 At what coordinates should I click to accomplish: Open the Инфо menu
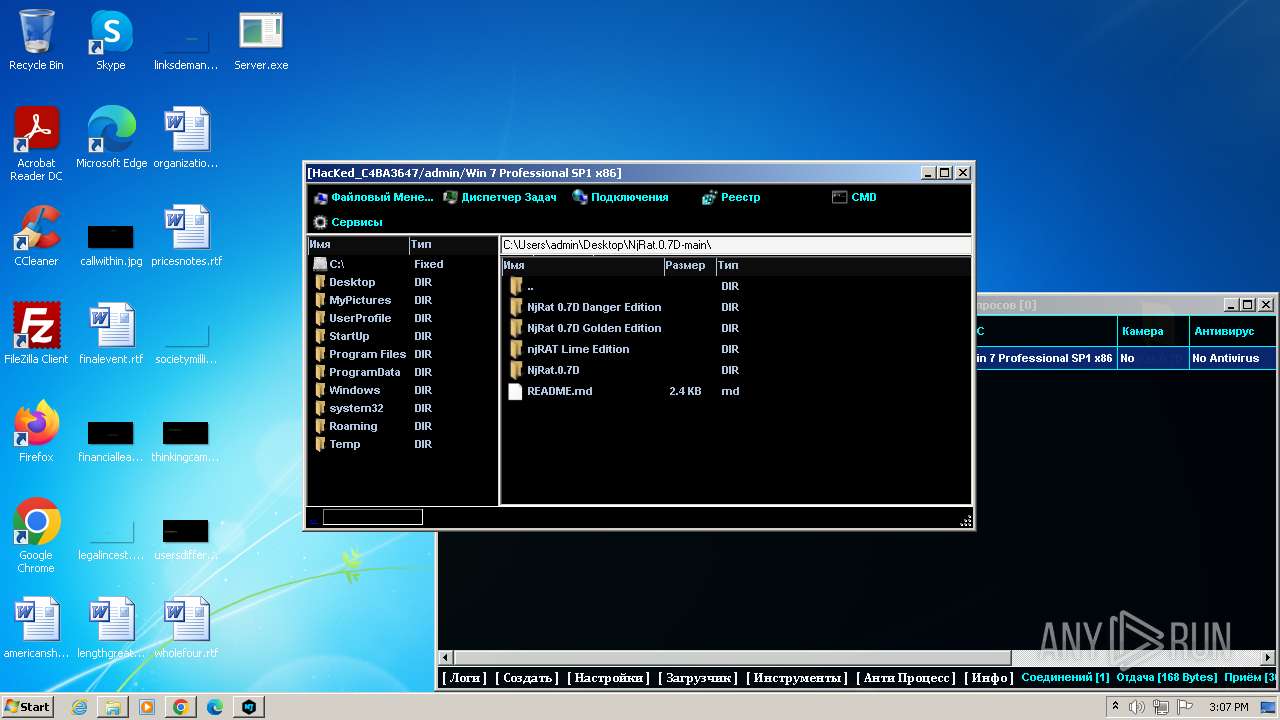click(989, 677)
